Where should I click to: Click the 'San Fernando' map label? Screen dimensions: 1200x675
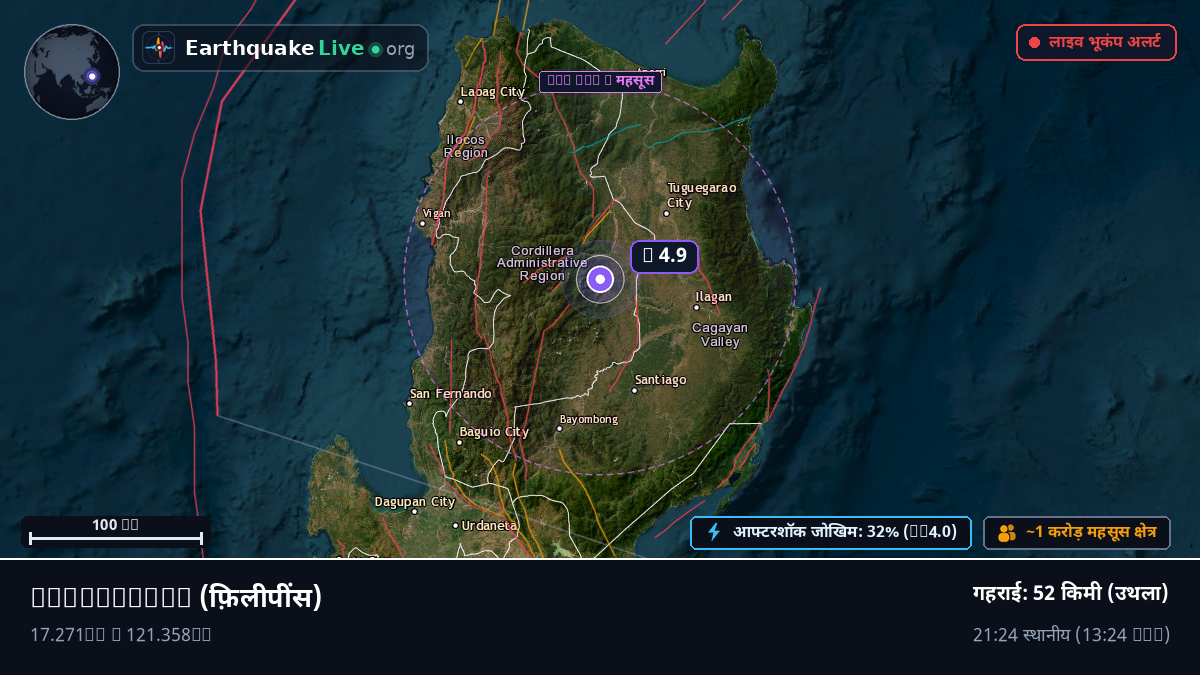pyautogui.click(x=451, y=394)
